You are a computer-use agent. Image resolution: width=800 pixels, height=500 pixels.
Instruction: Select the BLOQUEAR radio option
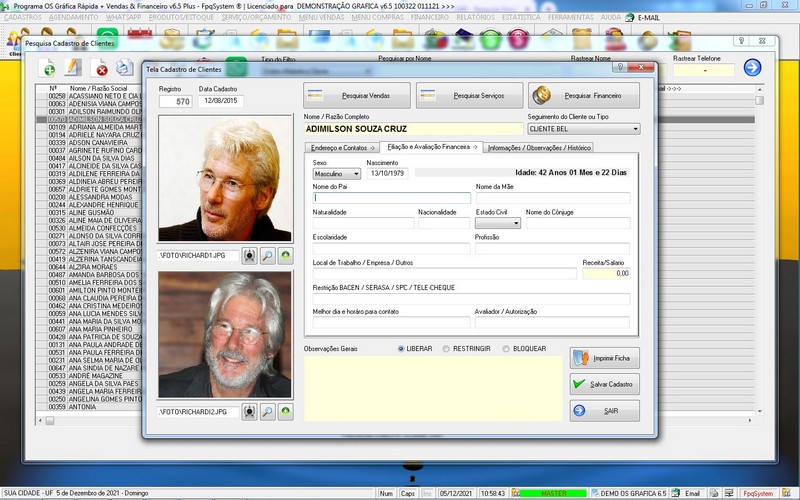coord(506,349)
